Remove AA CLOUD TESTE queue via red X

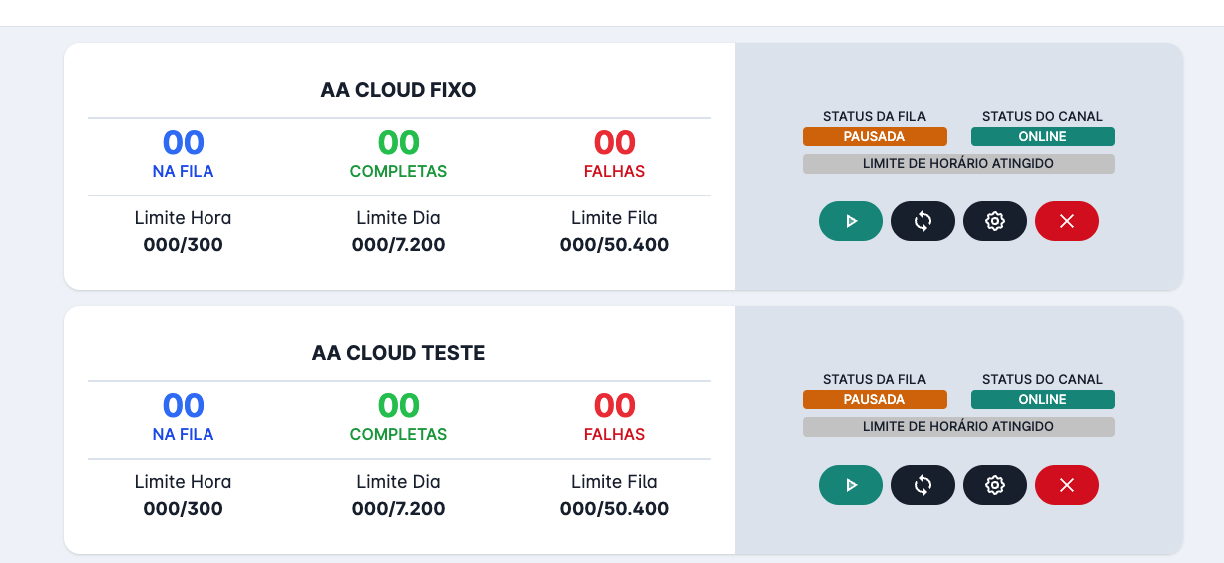pos(1067,485)
